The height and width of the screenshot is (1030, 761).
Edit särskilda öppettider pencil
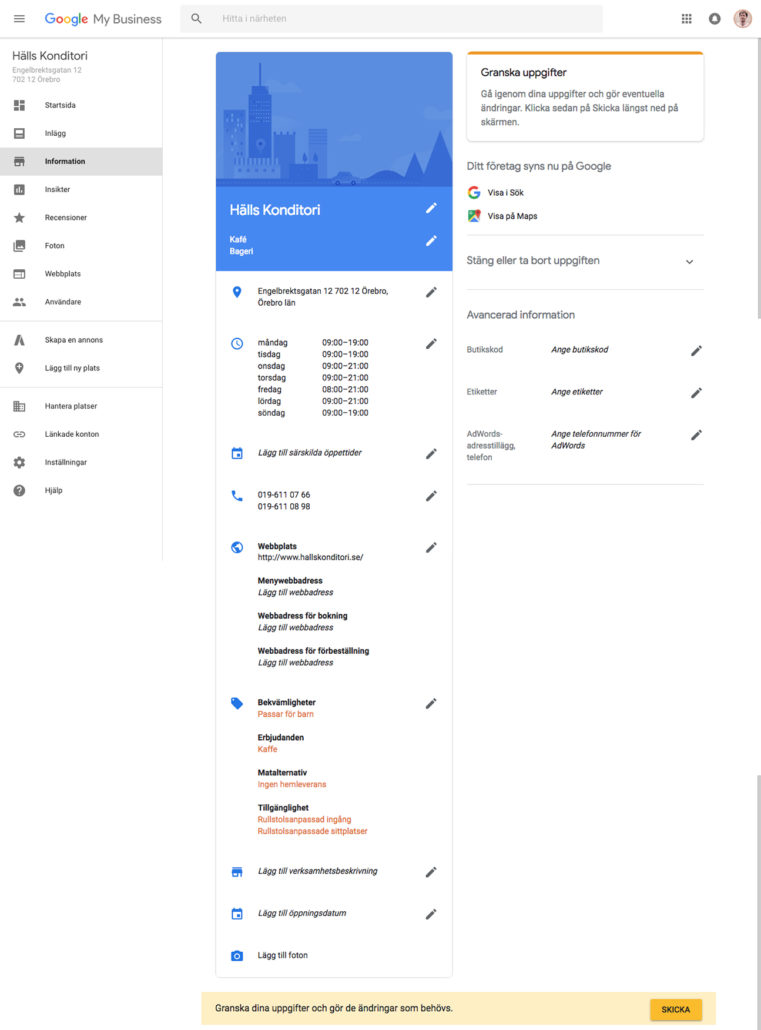coord(431,453)
